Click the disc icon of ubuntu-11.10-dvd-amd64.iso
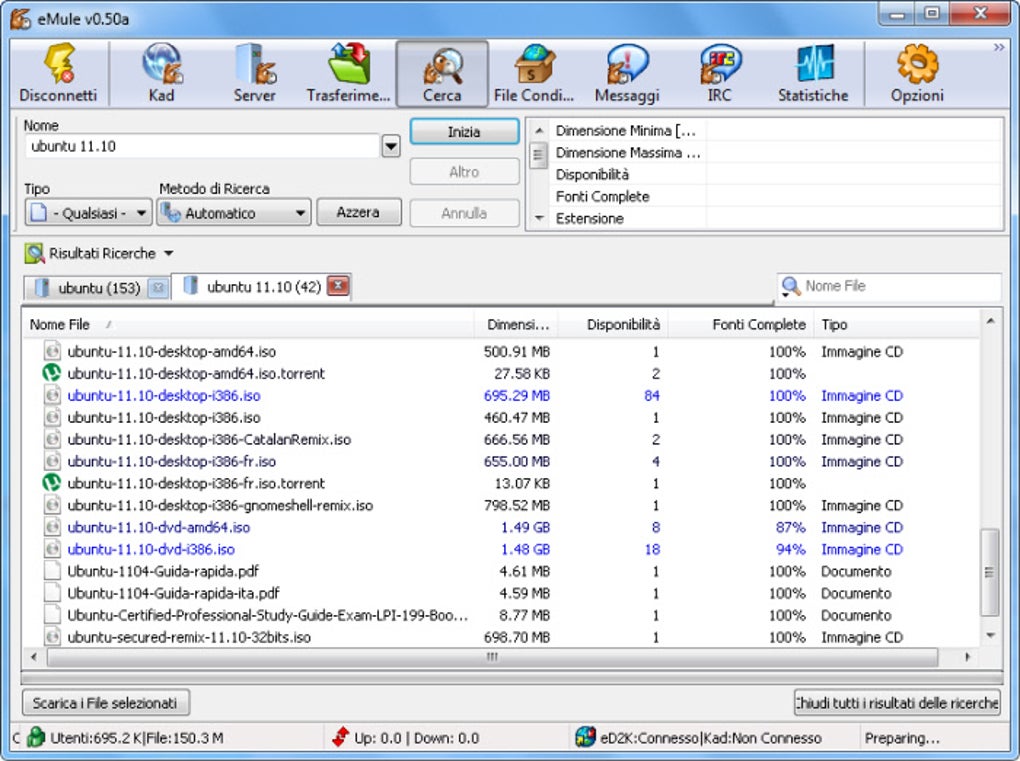The image size is (1020, 761). [x=52, y=527]
